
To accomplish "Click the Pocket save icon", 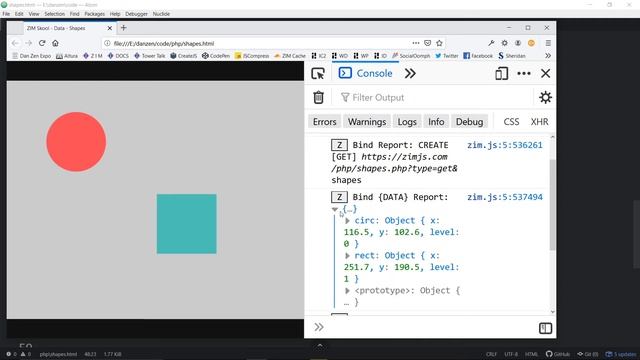I will click(427, 43).
